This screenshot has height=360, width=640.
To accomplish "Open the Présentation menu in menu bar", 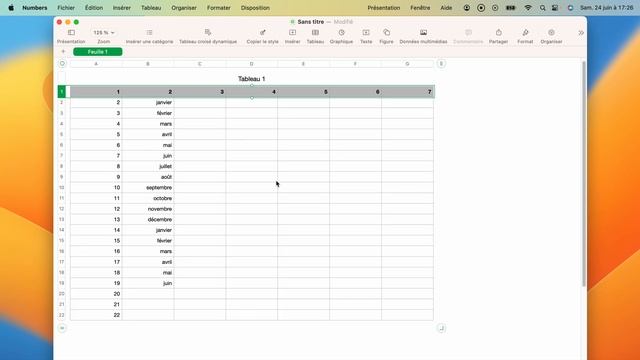I will pyautogui.click(x=384, y=8).
